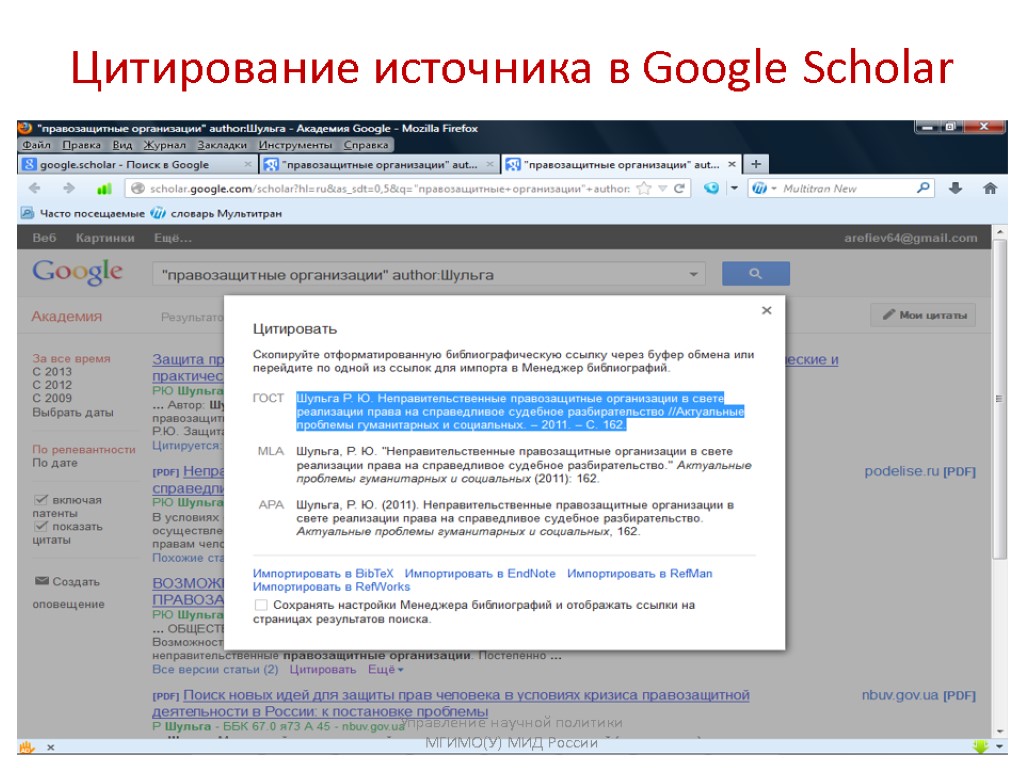Click the bookmark star in address bar
1024x768 pixels.
click(x=644, y=188)
